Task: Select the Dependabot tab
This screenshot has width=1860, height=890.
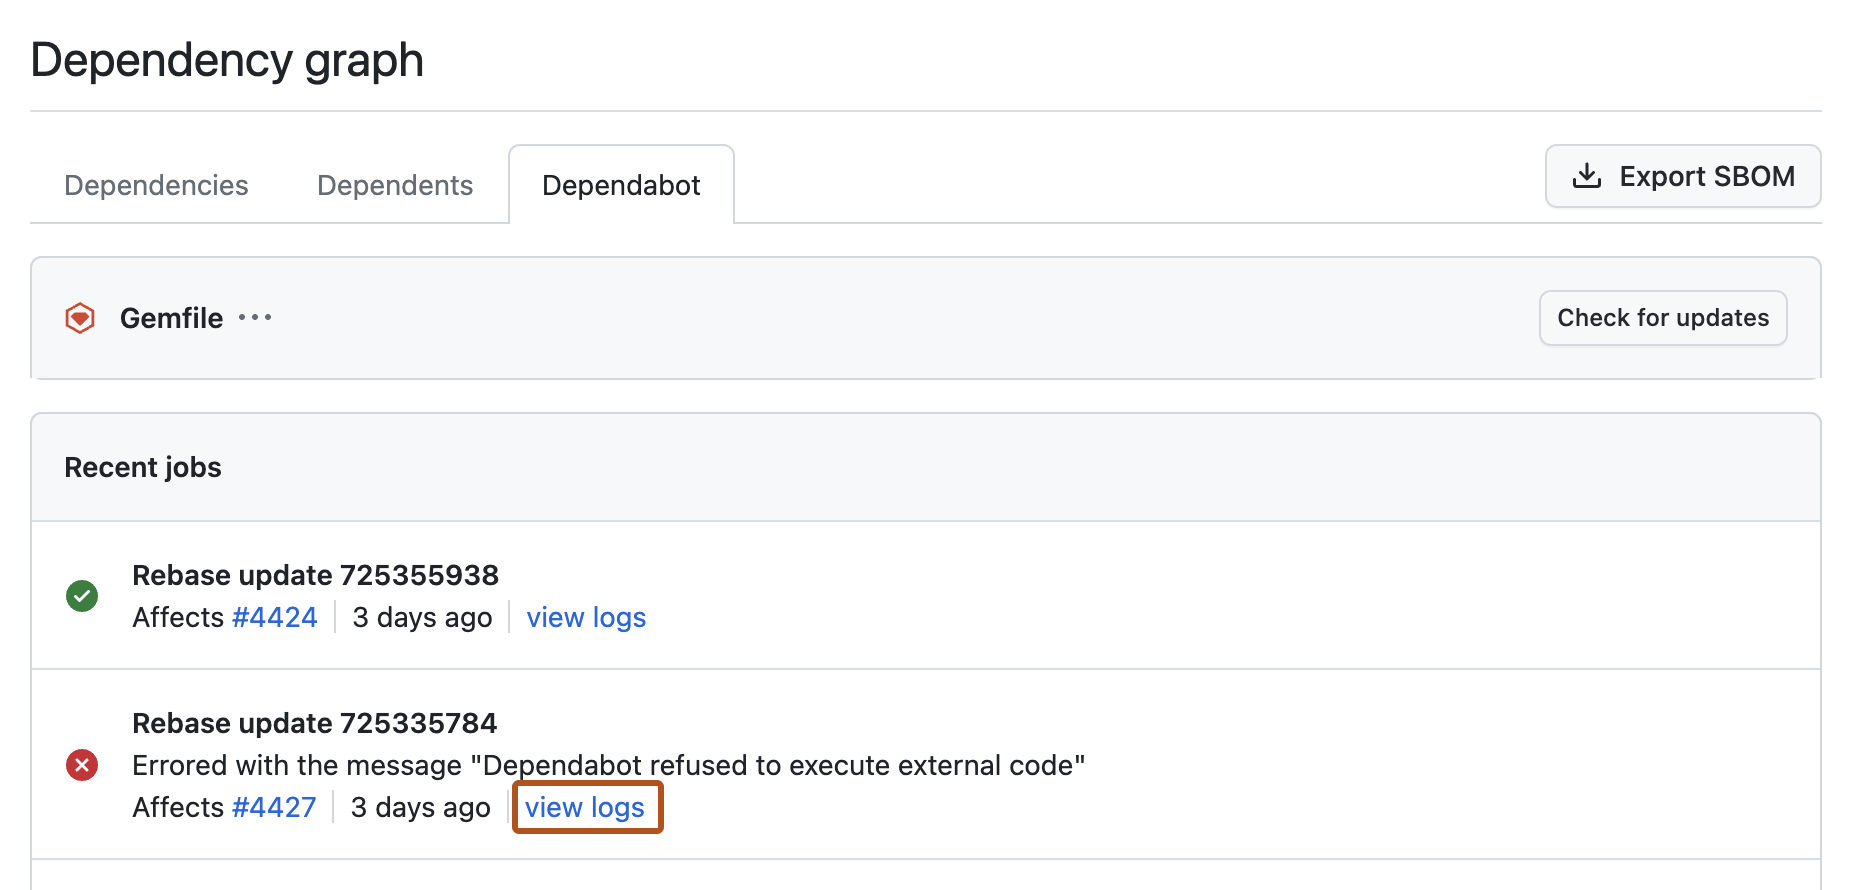Action: pos(621,185)
